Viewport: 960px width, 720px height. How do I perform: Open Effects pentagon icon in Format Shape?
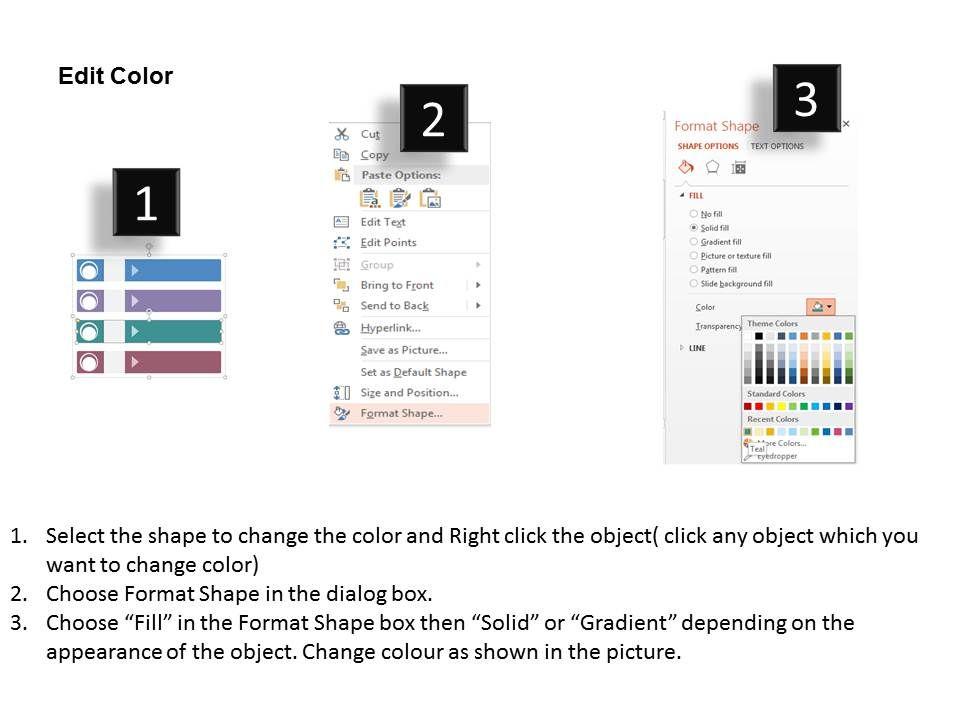(712, 167)
